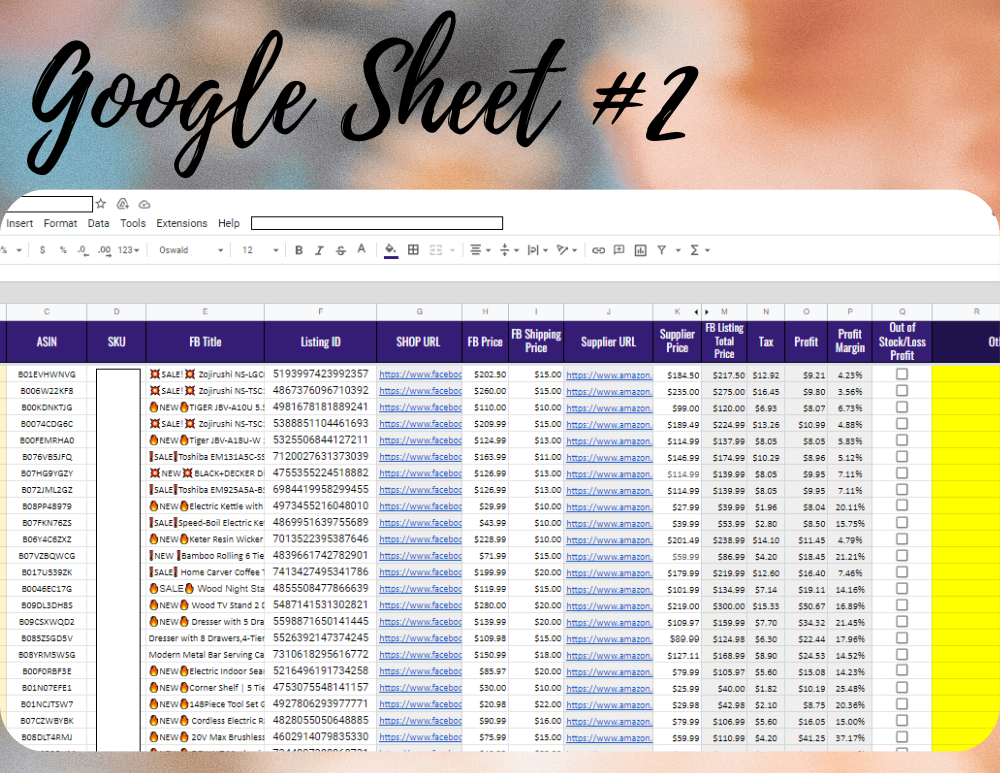The height and width of the screenshot is (773, 1000).
Task: Tick Out of Stock checkbox for B076VB5JFQ
Action: click(x=902, y=457)
